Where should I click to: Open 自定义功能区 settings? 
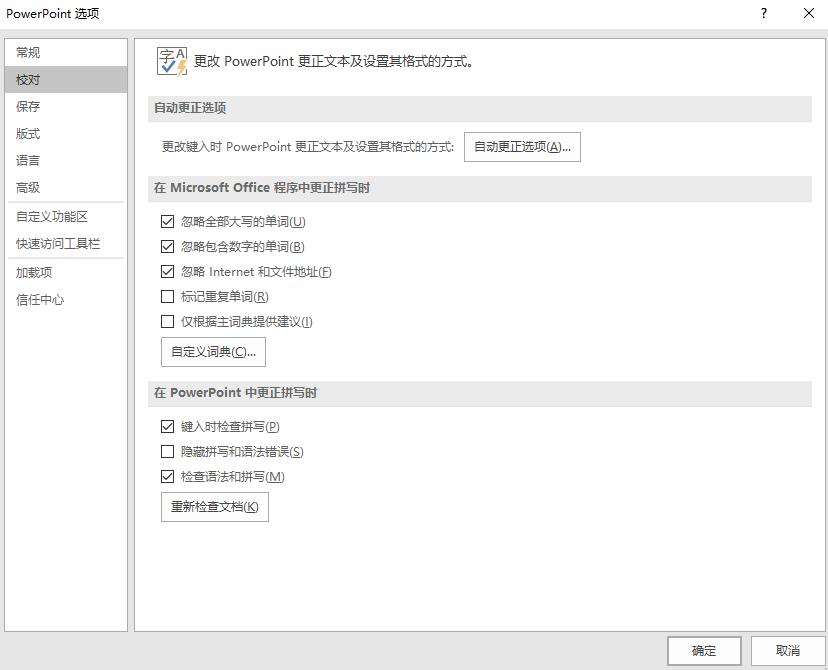click(66, 216)
